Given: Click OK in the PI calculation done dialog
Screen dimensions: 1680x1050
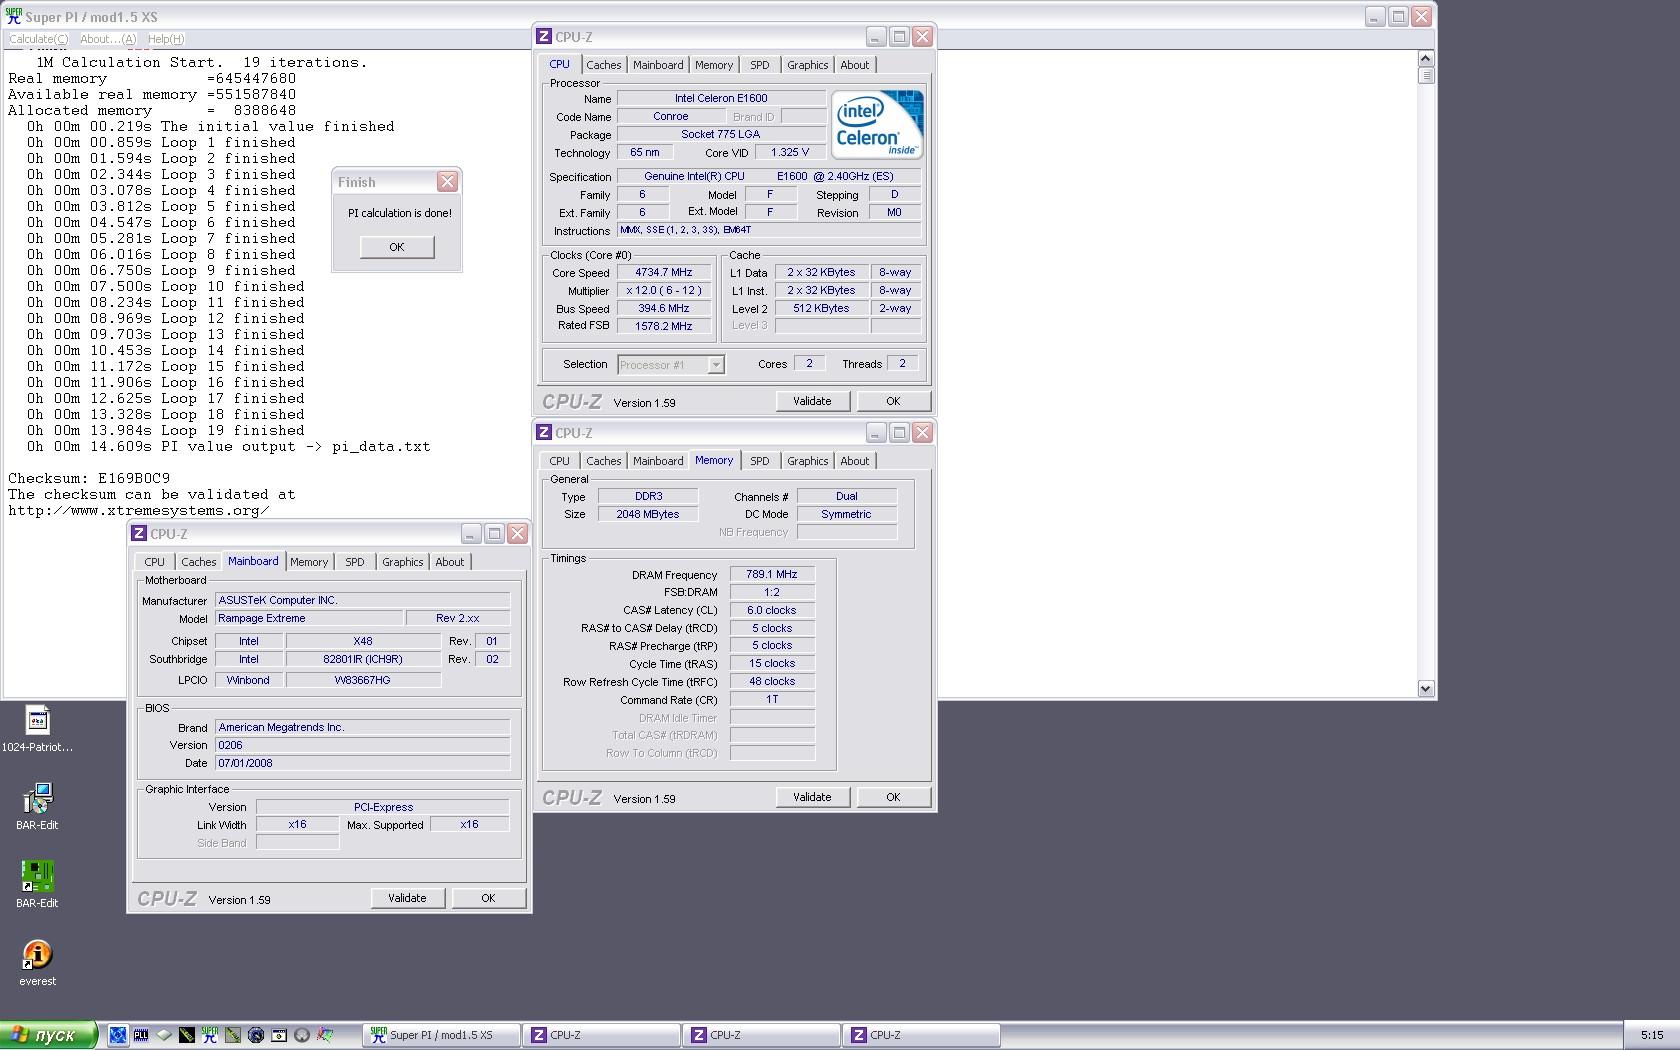Looking at the screenshot, I should (397, 247).
